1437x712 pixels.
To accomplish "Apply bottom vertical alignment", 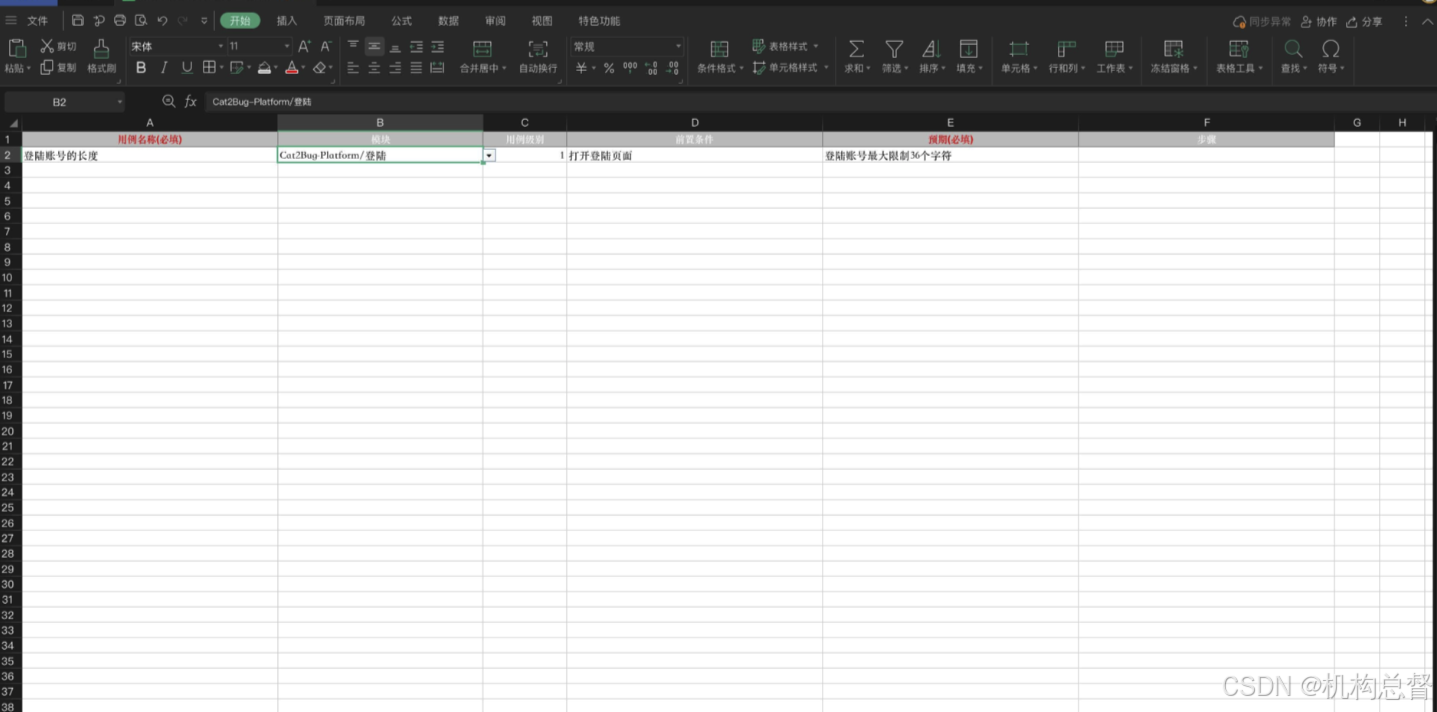I will [x=395, y=46].
